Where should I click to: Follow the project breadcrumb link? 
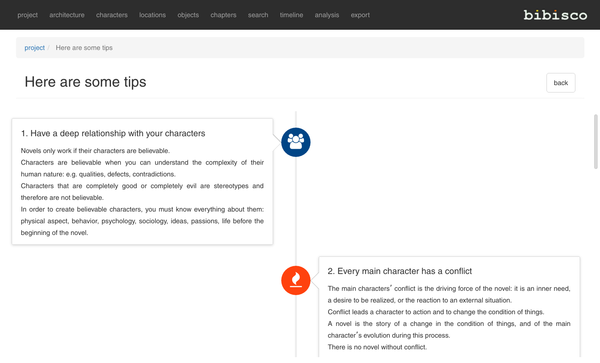34,48
